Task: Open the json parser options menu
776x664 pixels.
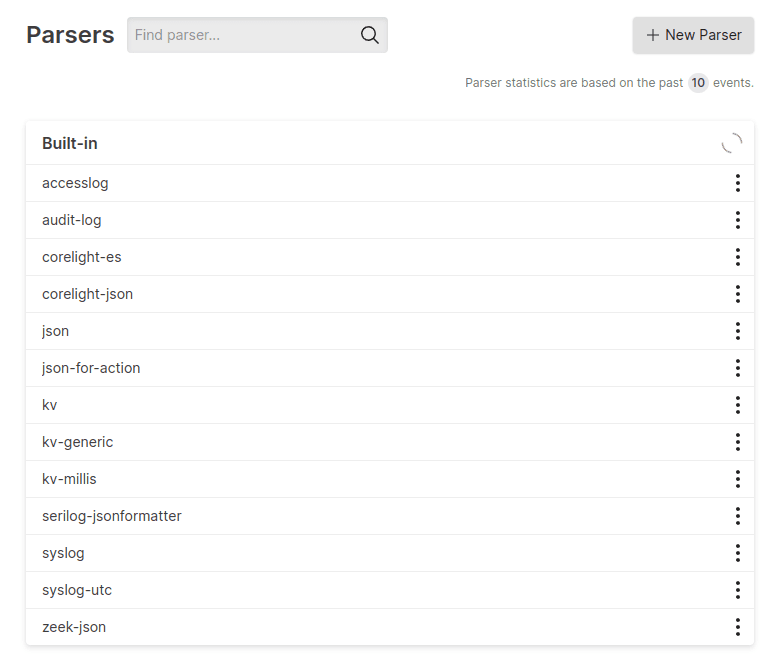Action: click(x=737, y=331)
